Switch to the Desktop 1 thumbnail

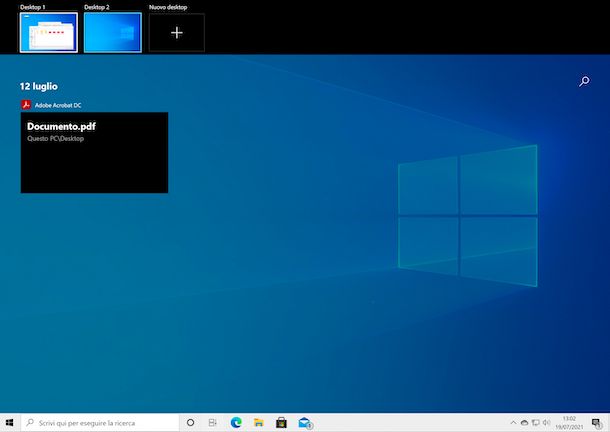[x=49, y=32]
